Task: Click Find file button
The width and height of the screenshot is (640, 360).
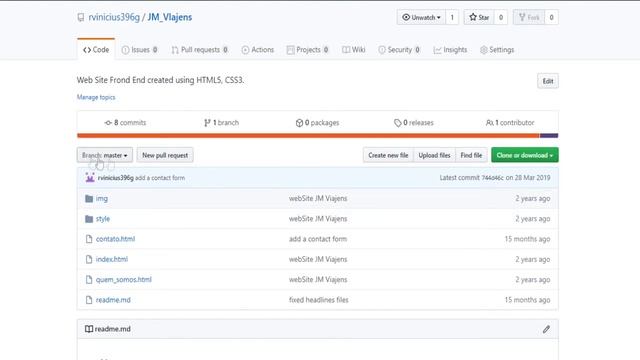Action: coord(471,155)
